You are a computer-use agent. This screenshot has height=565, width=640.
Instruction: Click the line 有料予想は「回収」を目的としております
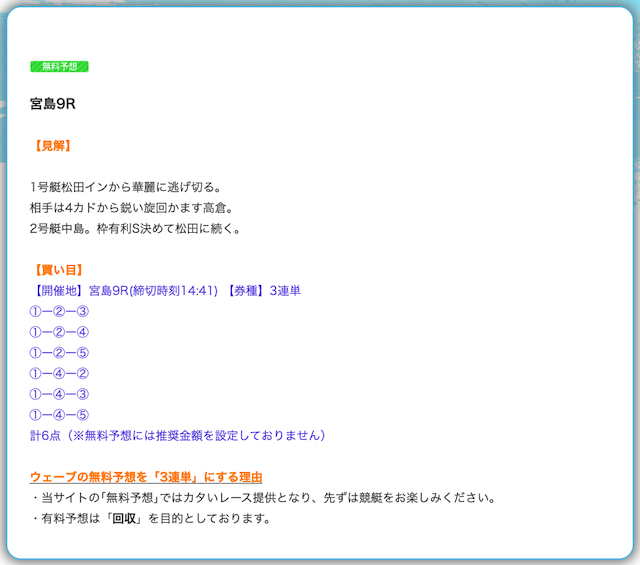tap(151, 519)
